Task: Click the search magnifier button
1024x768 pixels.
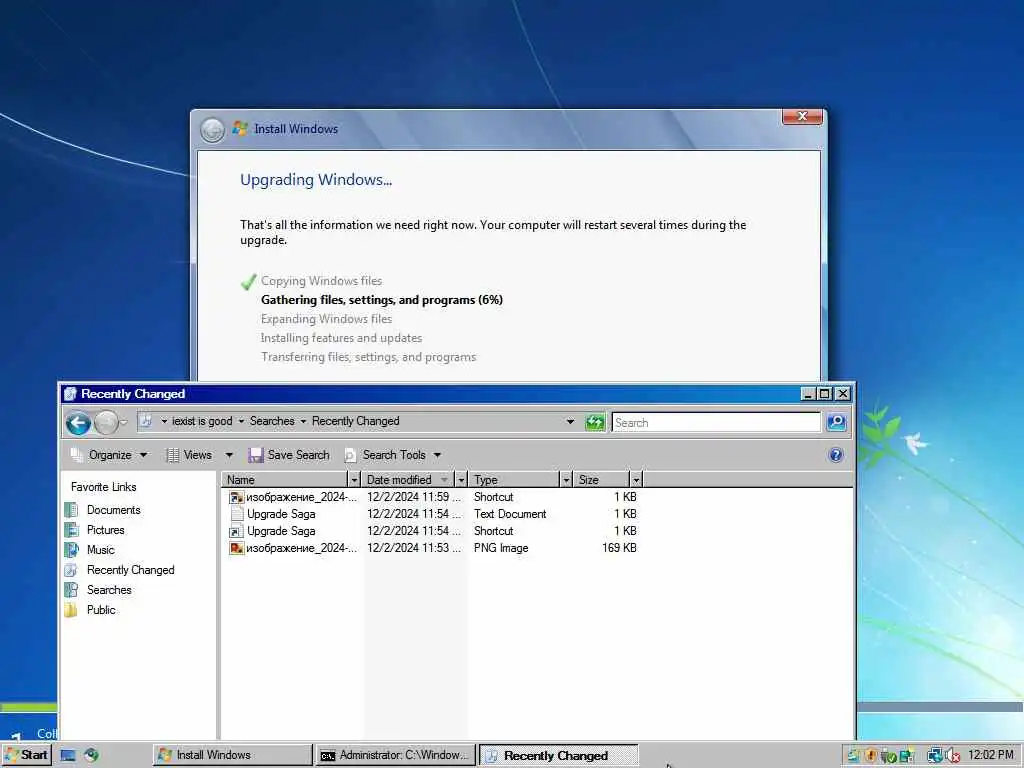Action: tap(836, 423)
